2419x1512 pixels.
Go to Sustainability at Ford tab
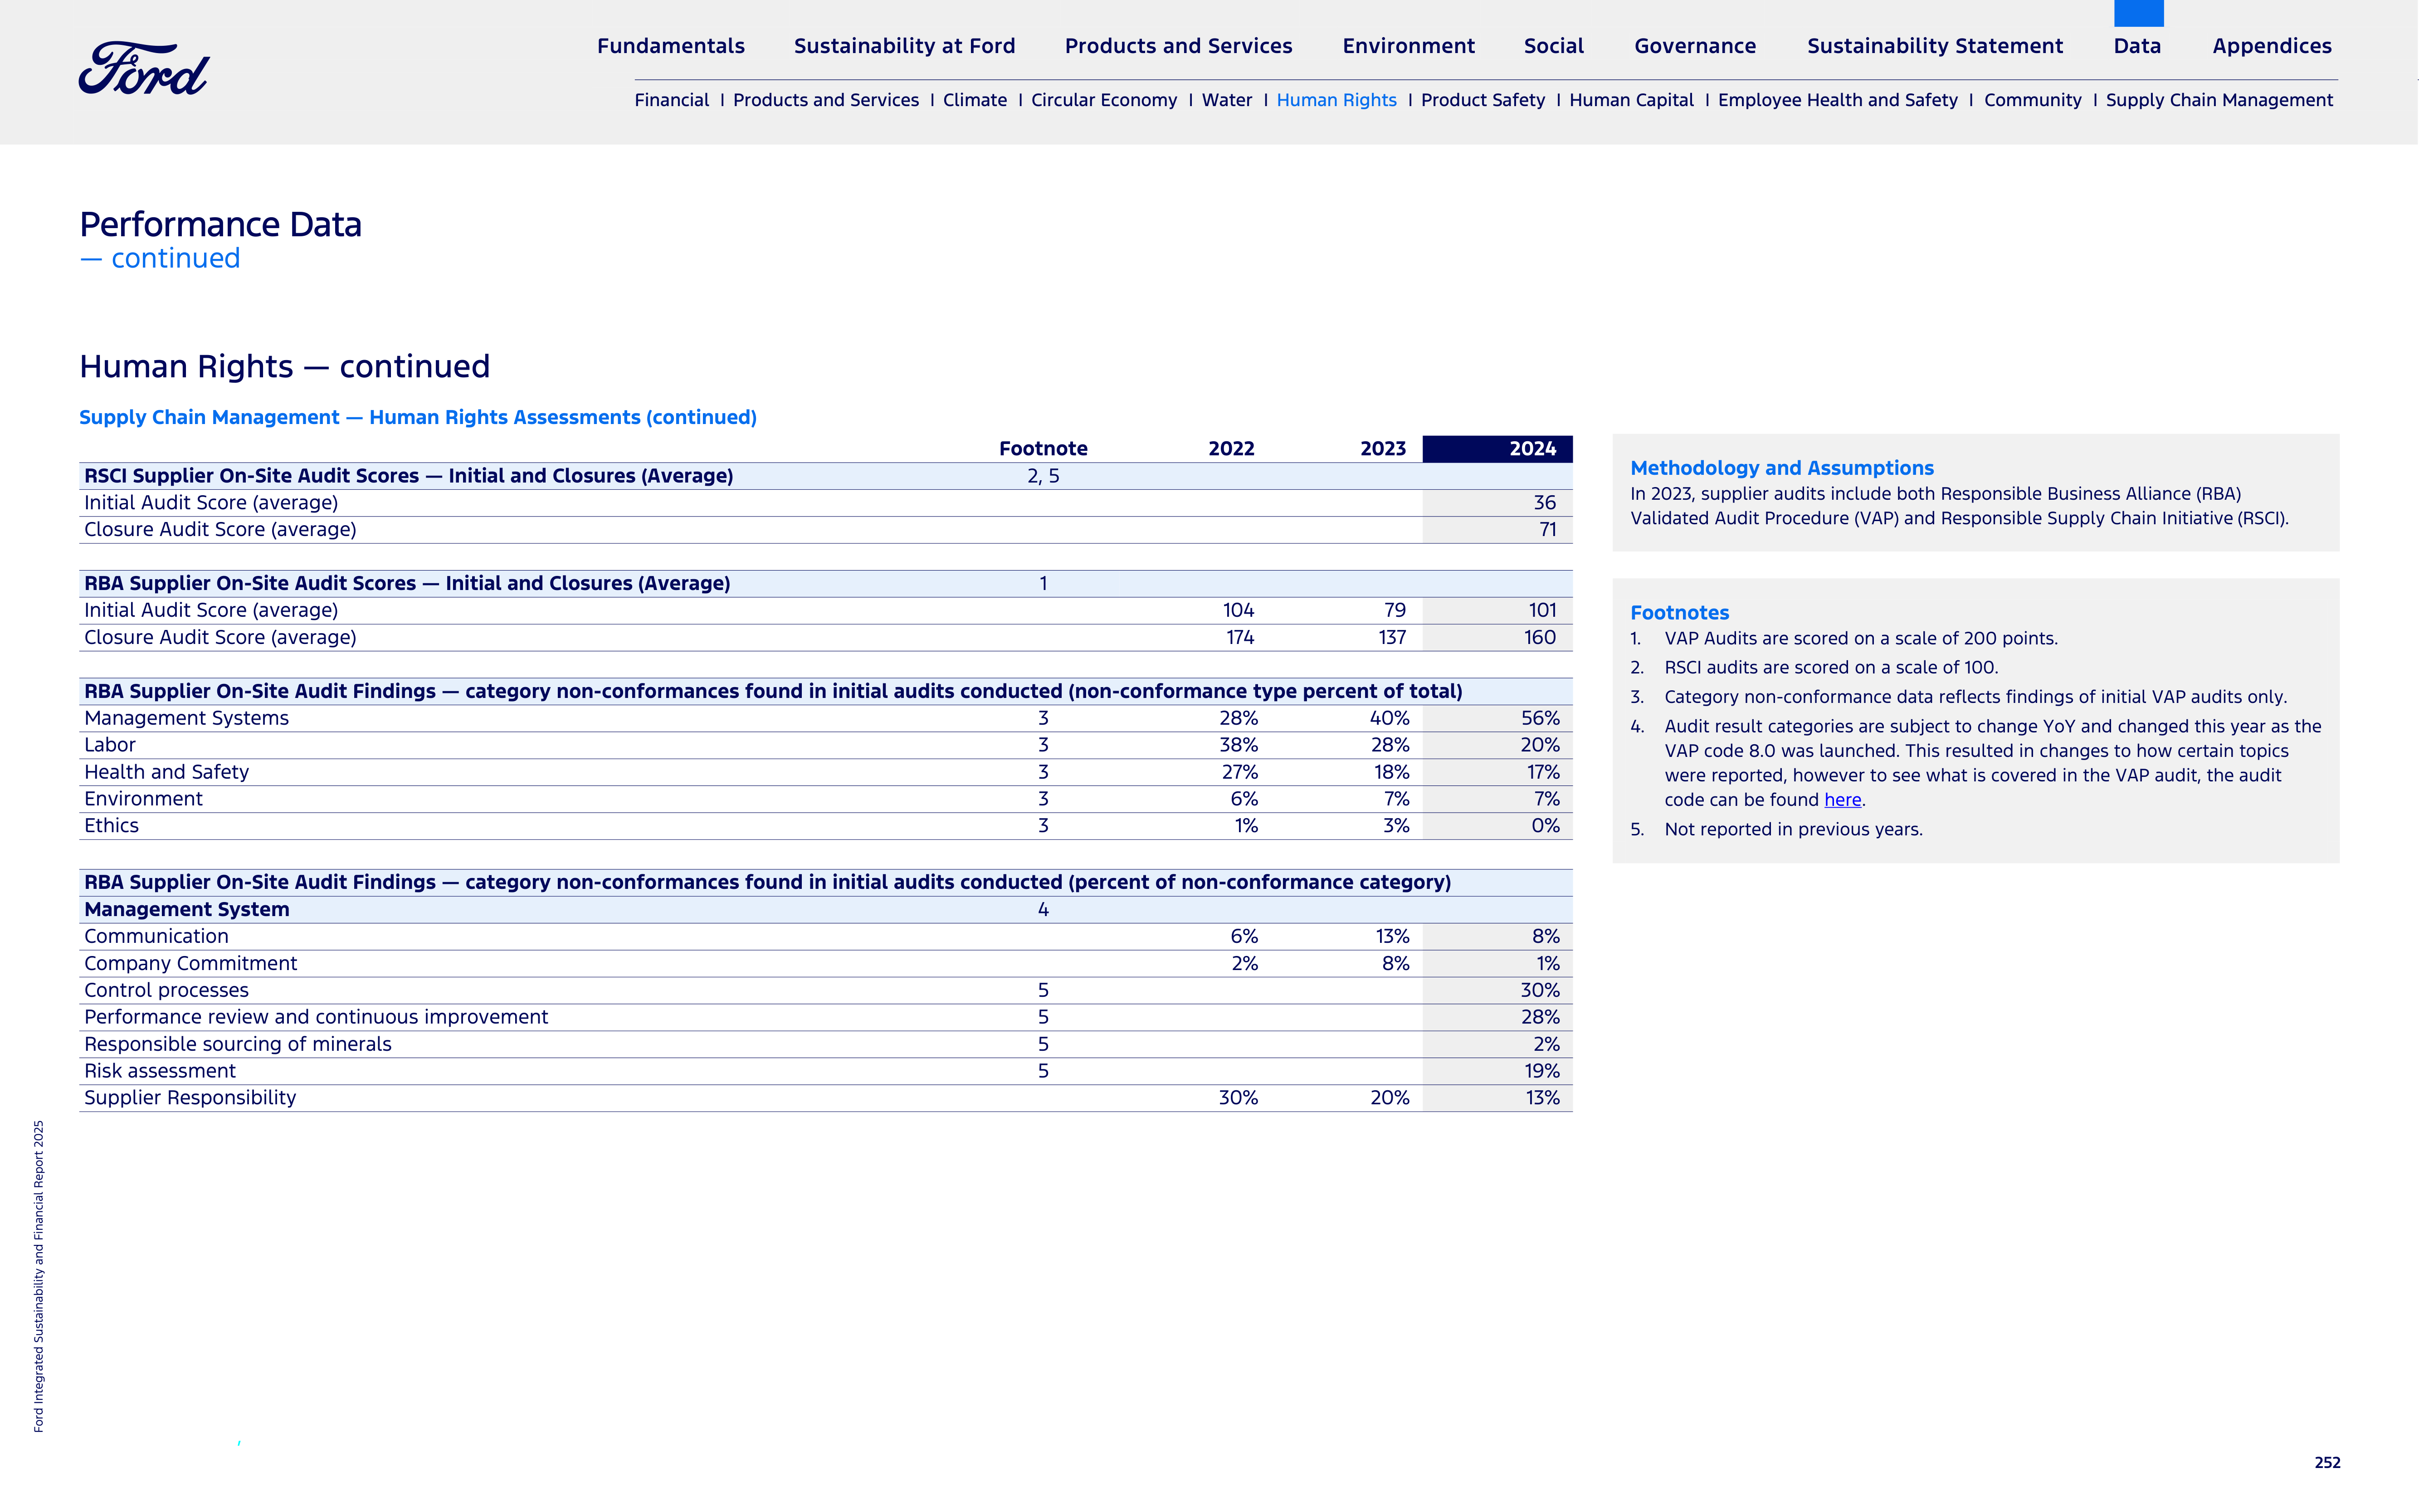point(904,46)
